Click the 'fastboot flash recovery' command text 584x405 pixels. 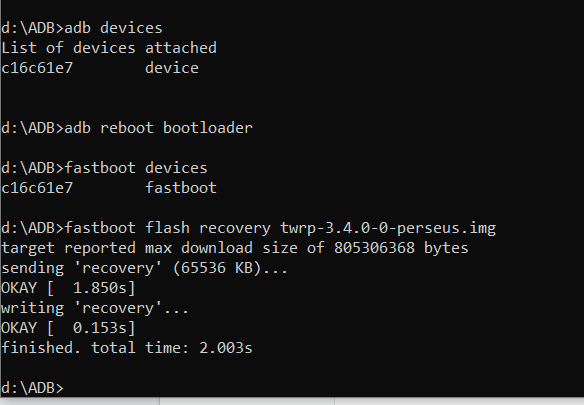point(168,228)
